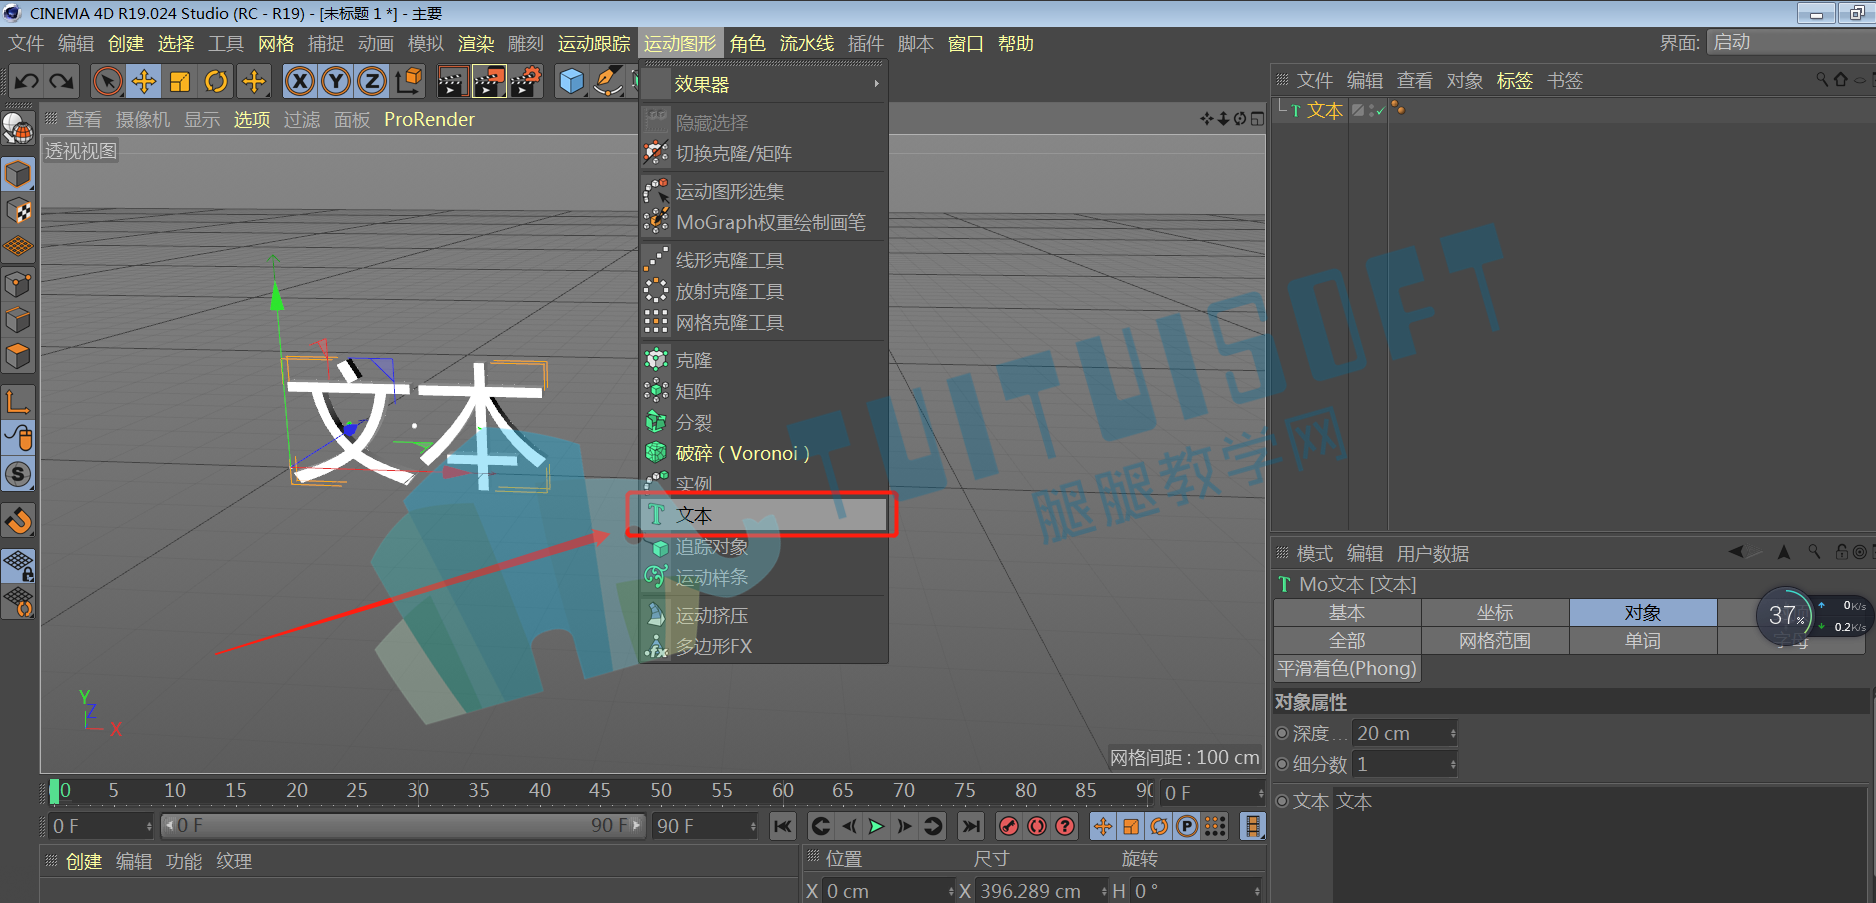The width and height of the screenshot is (1876, 903).
Task: Open Edit Render Settings icon
Action: coord(525,81)
